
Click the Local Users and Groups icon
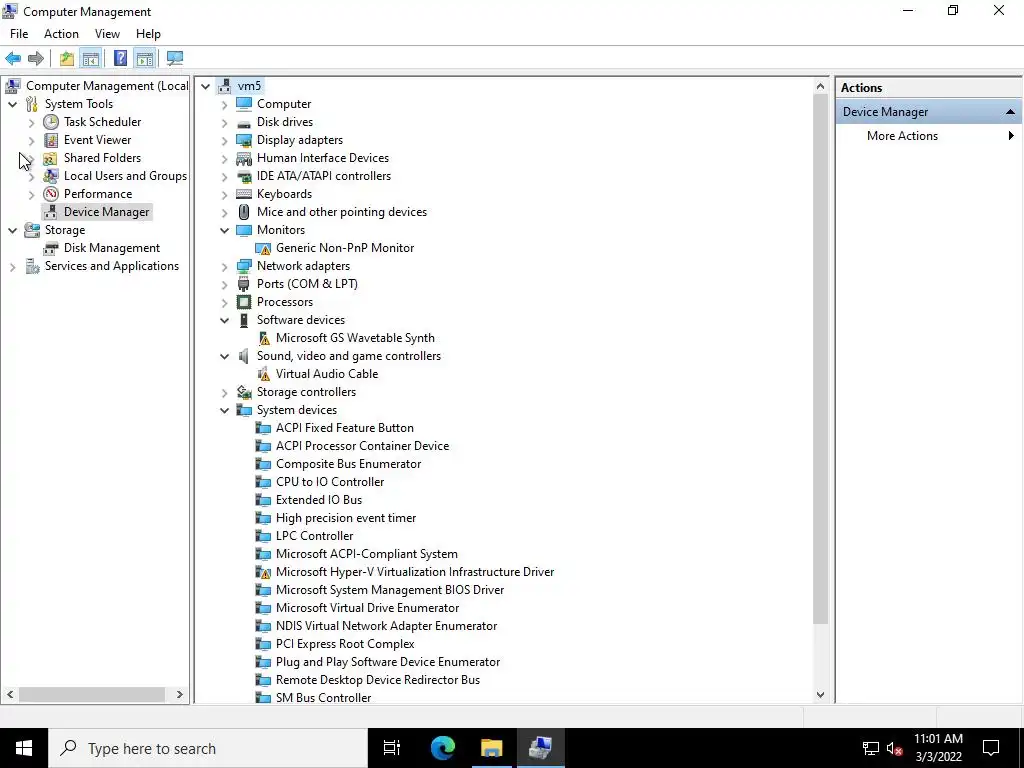click(51, 176)
